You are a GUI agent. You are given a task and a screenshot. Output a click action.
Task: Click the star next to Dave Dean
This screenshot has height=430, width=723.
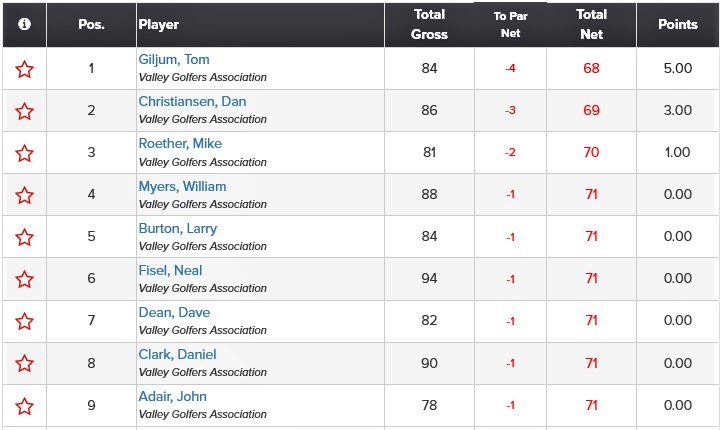(x=24, y=322)
